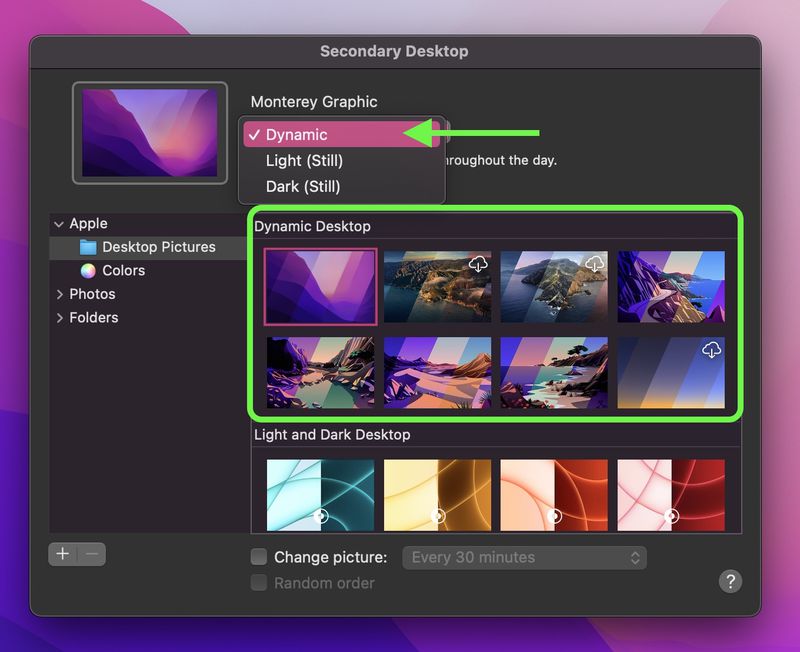Image resolution: width=800 pixels, height=652 pixels.
Task: Click download arrow on red Light/Dark wallpaper
Action: [x=671, y=516]
